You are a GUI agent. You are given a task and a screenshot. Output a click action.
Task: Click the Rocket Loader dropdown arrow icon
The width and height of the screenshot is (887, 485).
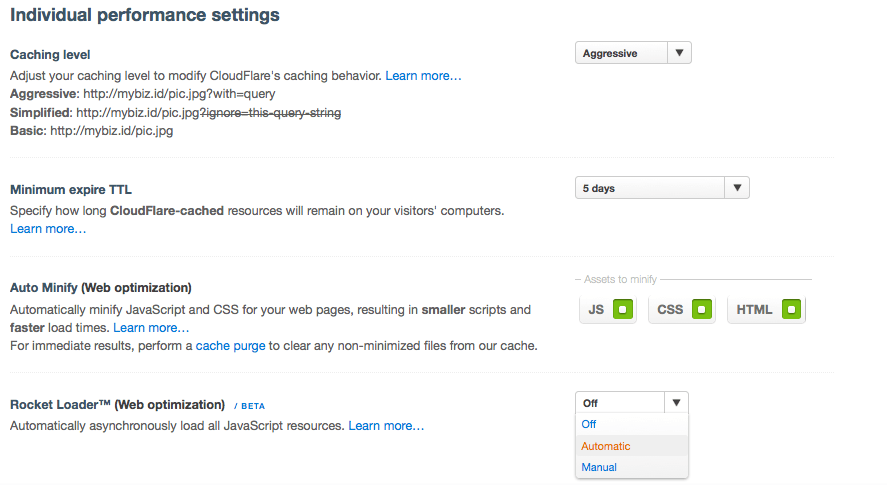[x=676, y=403]
